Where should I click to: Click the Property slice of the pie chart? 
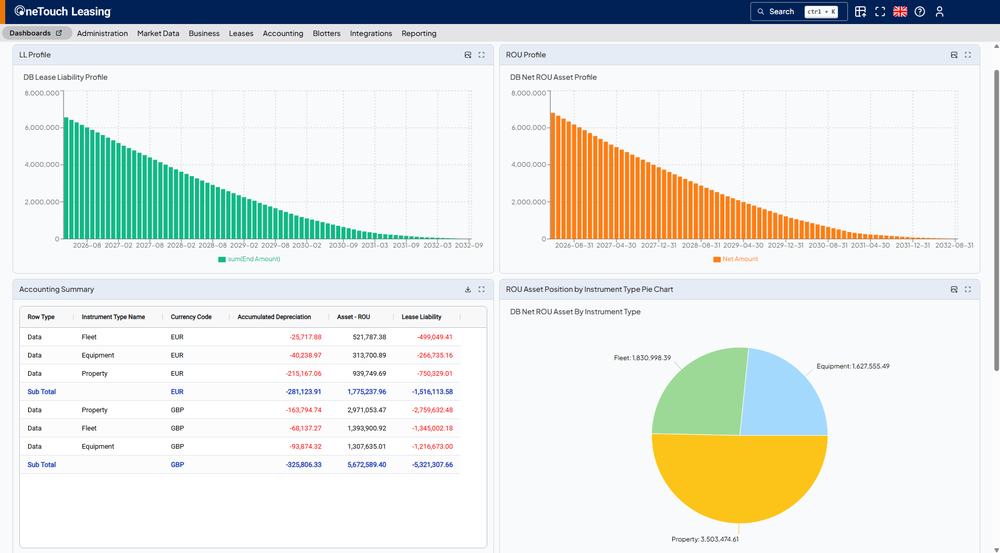pos(740,480)
